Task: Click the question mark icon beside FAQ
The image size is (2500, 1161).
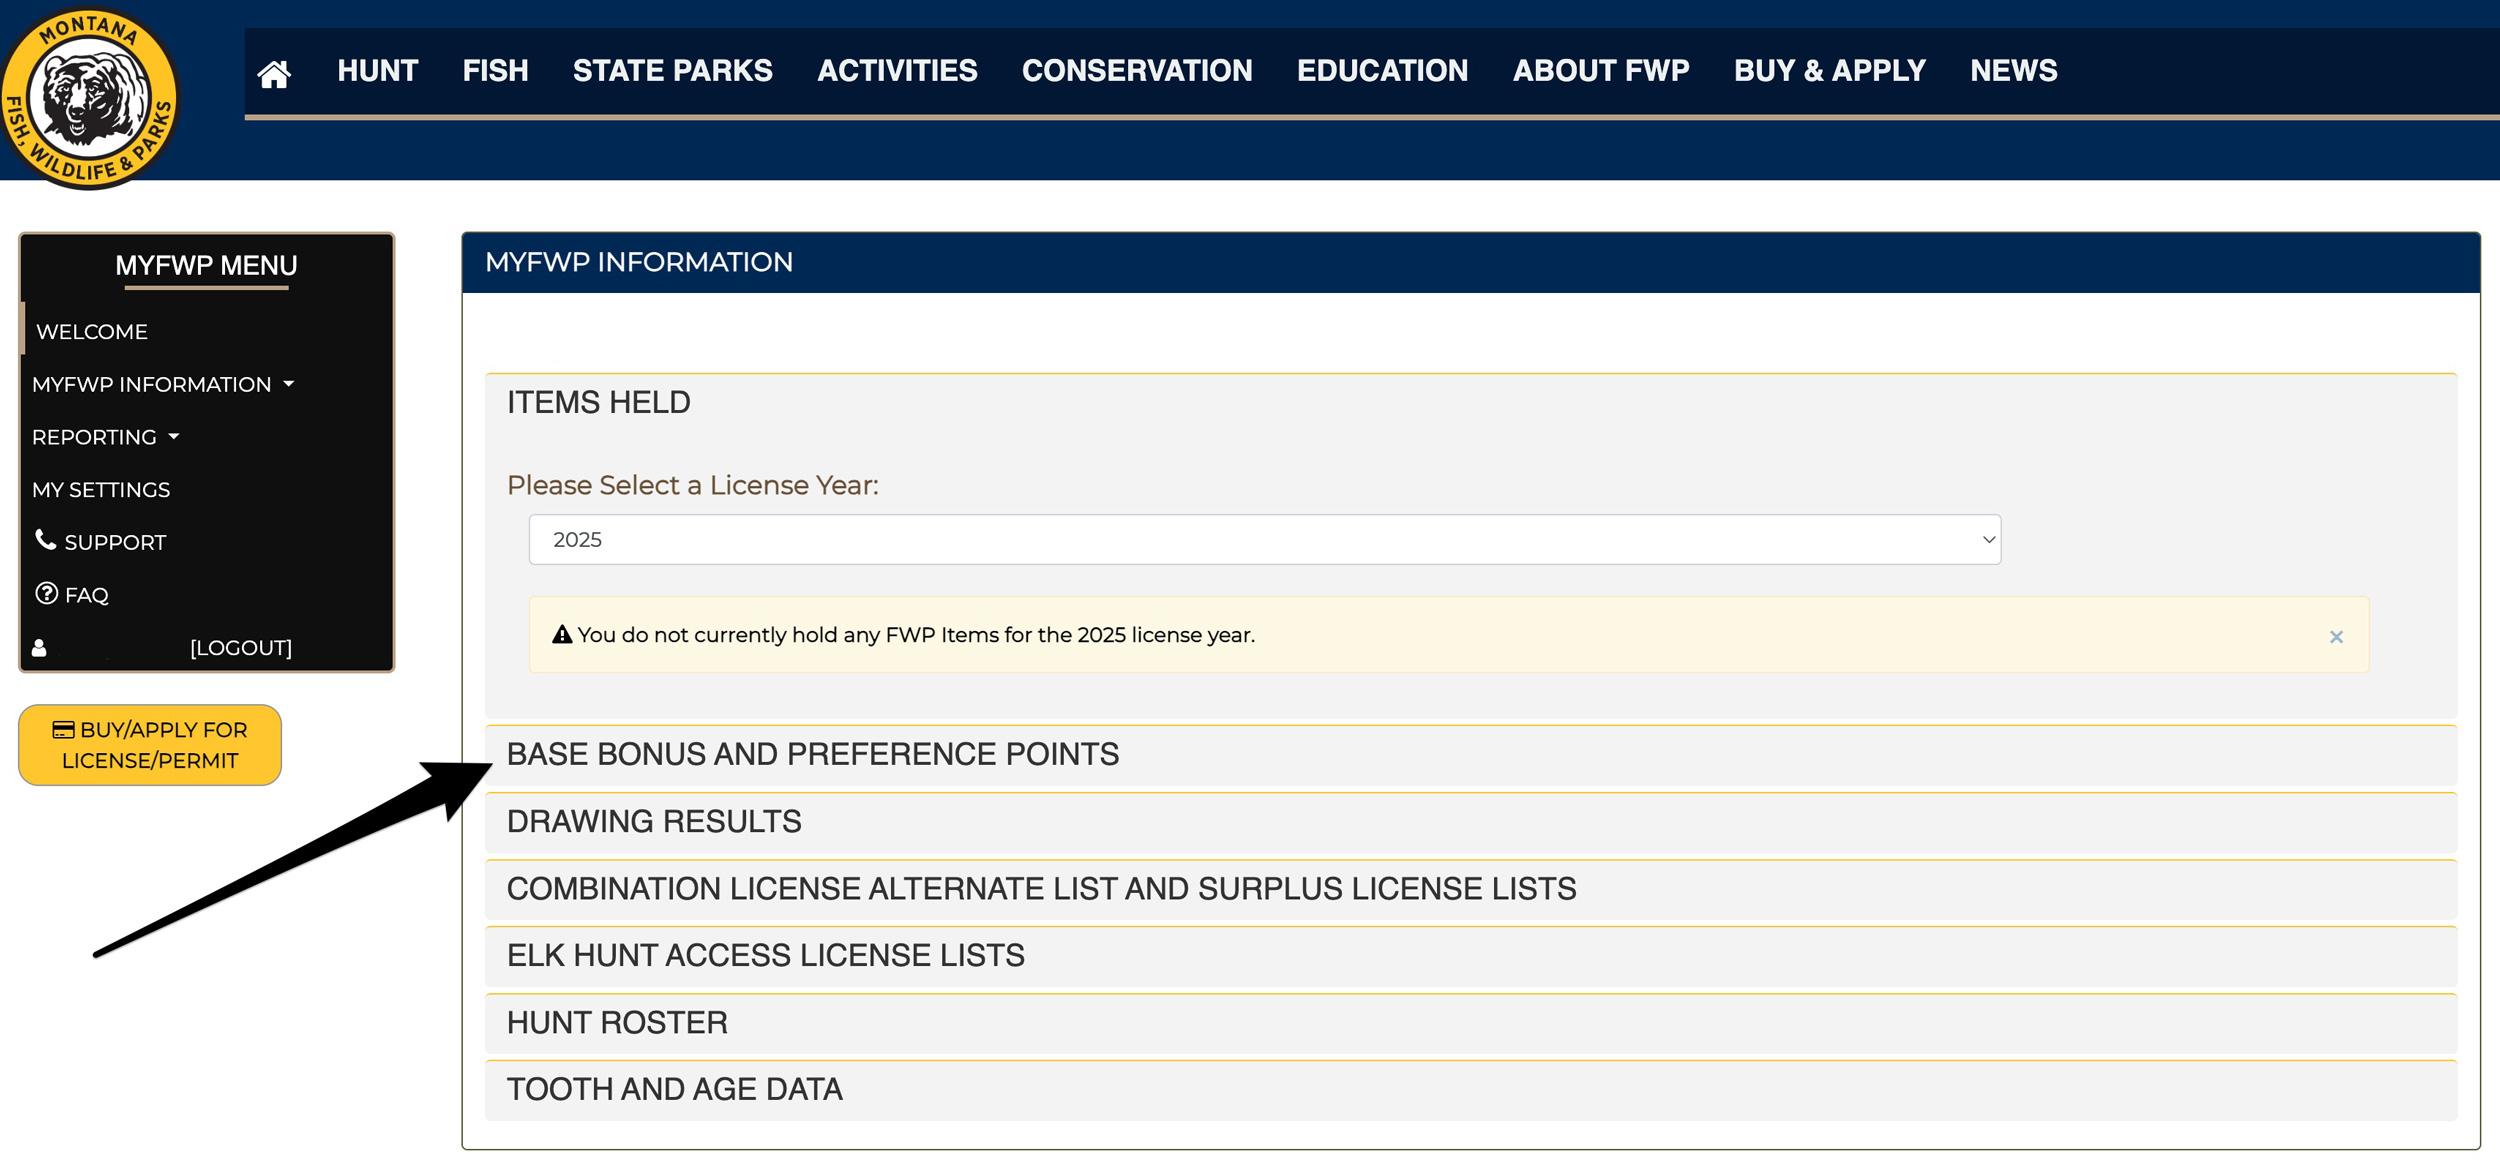Action: pyautogui.click(x=45, y=593)
